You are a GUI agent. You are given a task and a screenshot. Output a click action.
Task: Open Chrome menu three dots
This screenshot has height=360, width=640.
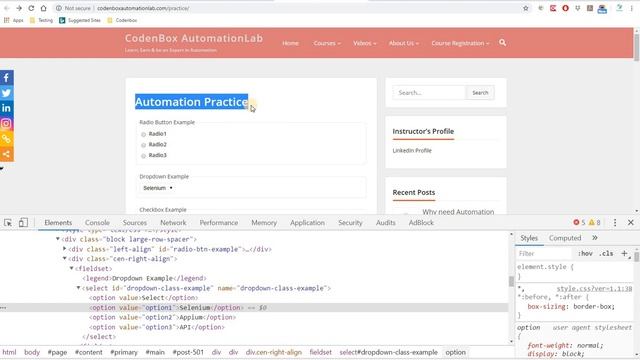(x=631, y=8)
